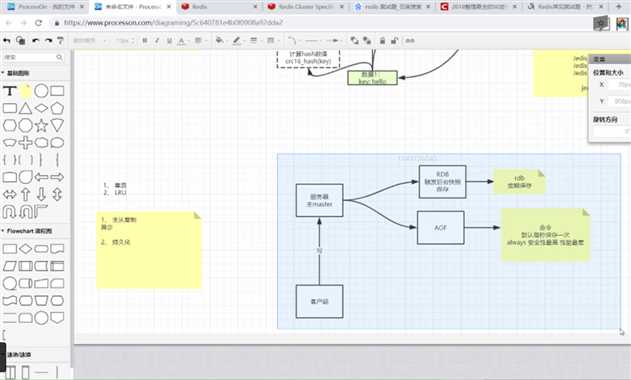Select the format painter brush
The image size is (631, 380).
60,41
